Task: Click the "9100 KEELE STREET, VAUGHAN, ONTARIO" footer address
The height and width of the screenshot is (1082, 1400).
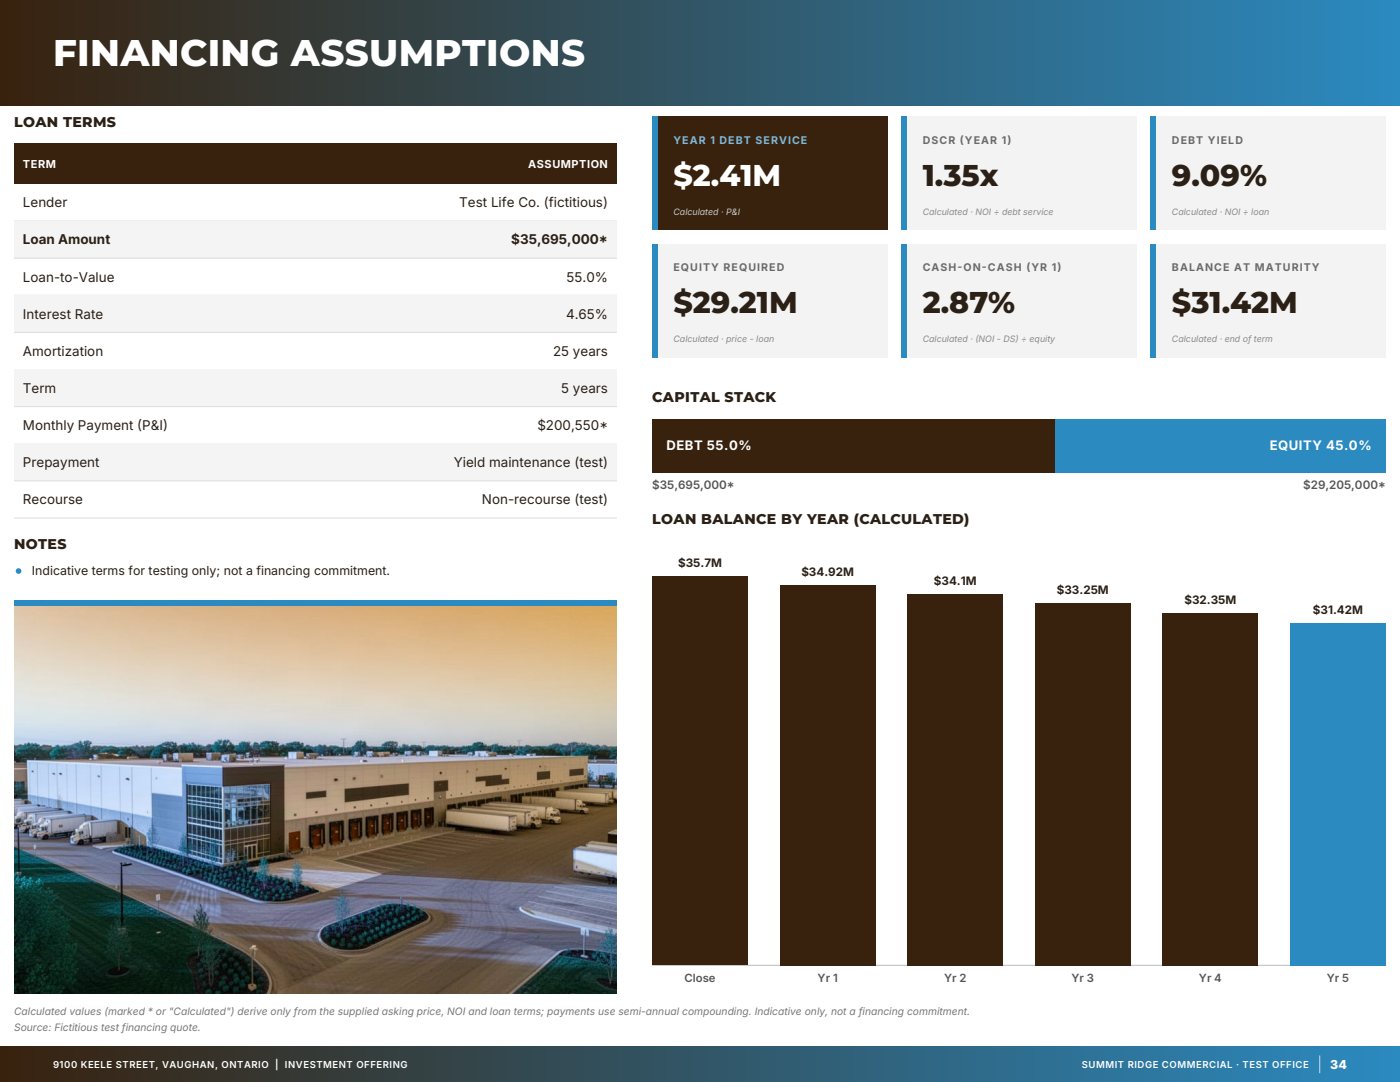Action: tap(161, 1065)
